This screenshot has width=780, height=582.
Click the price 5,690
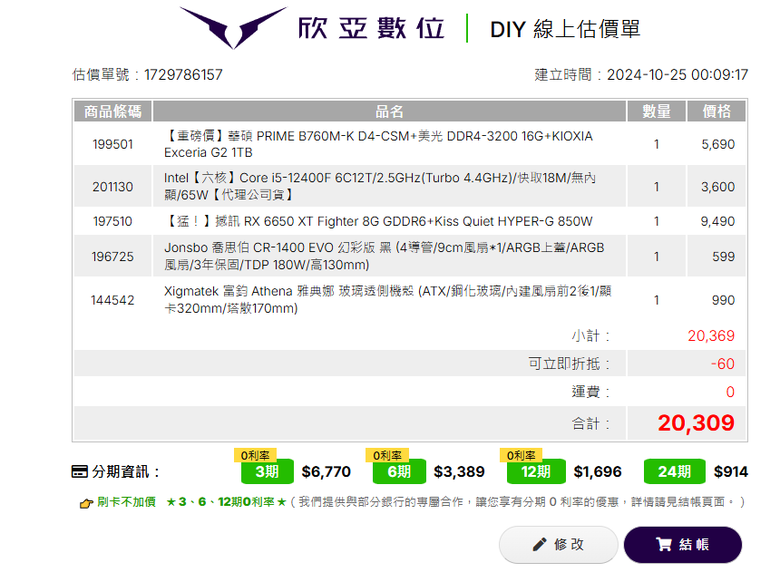point(718,144)
